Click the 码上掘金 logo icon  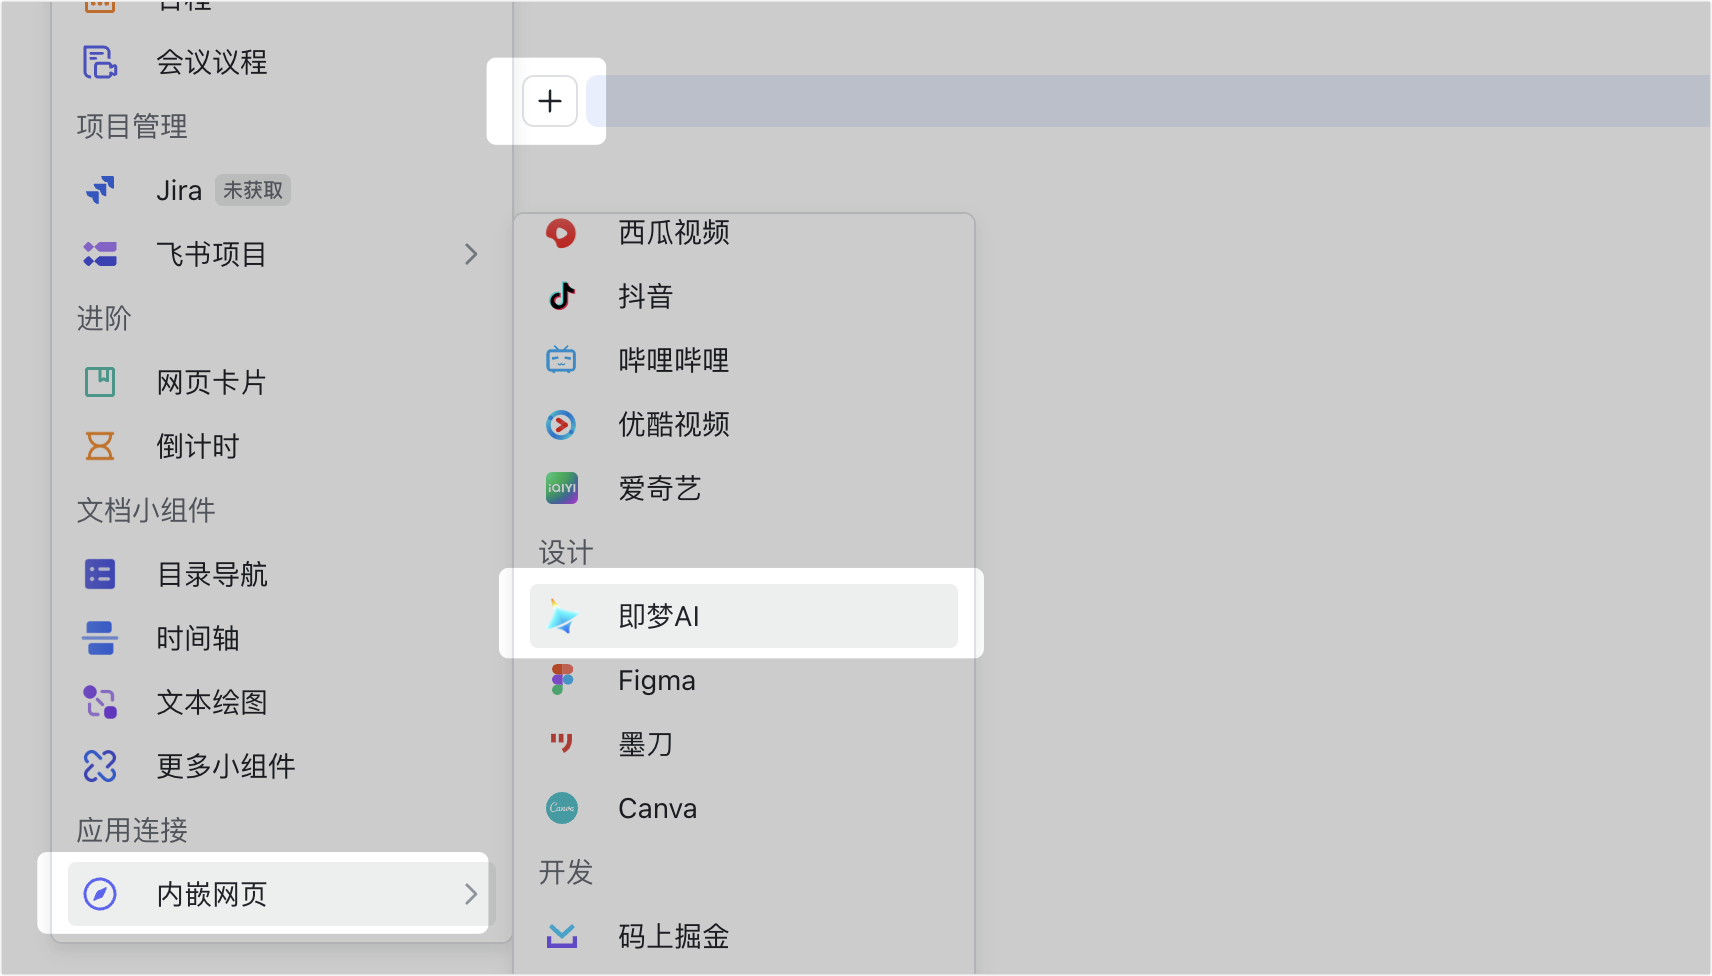(x=562, y=936)
